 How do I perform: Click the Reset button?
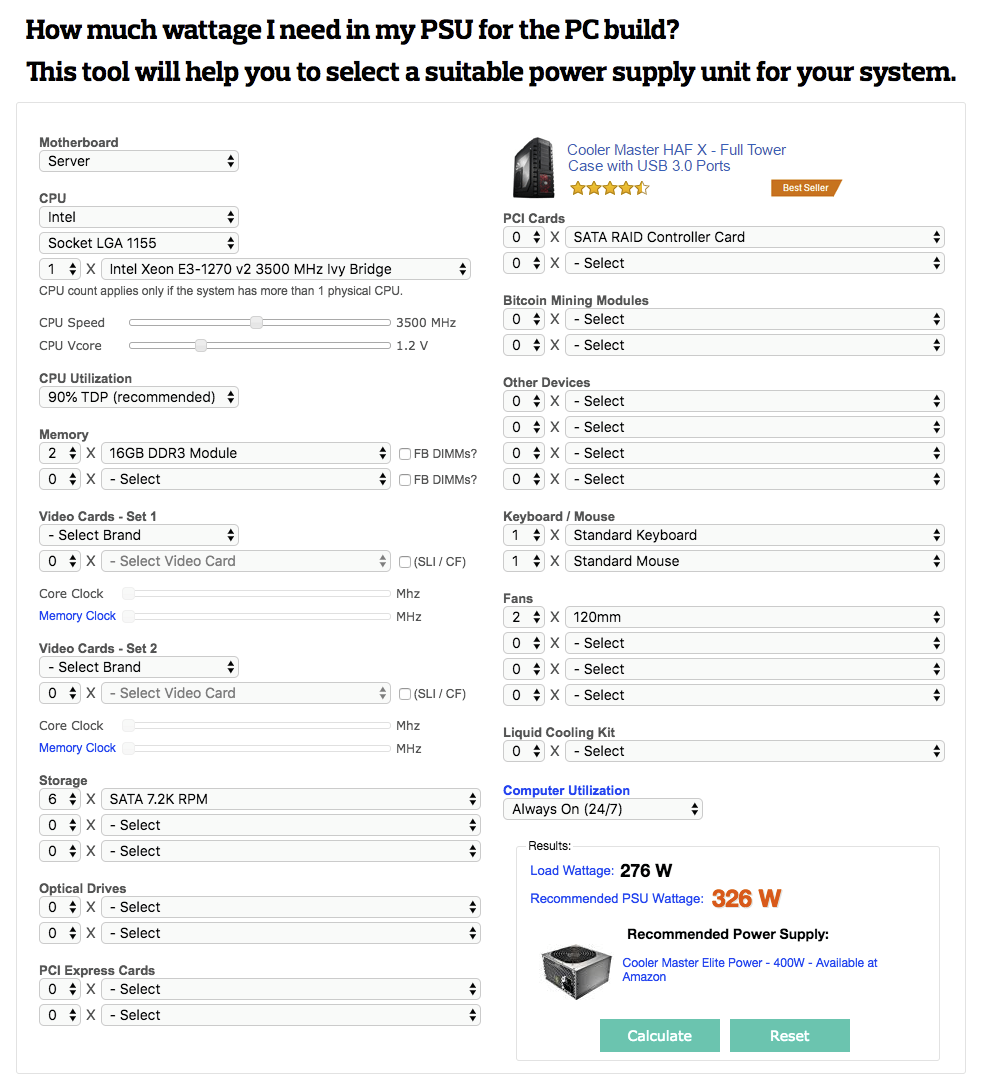click(x=790, y=1036)
